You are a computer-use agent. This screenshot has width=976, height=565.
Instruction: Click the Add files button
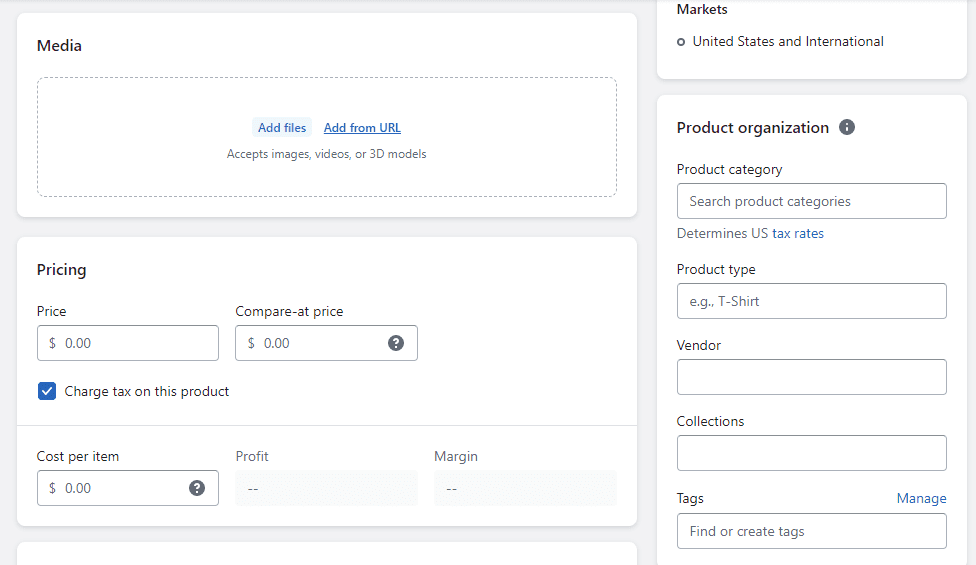click(282, 128)
